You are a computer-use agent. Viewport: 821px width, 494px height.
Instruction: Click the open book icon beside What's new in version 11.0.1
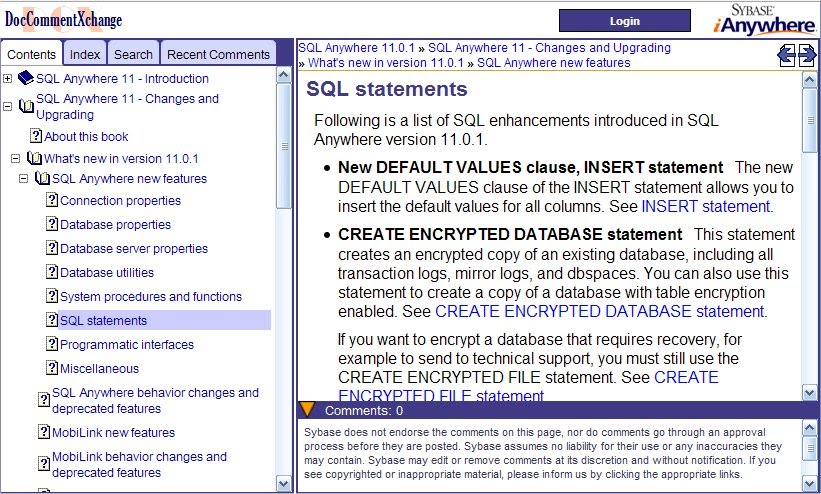tap(34, 158)
